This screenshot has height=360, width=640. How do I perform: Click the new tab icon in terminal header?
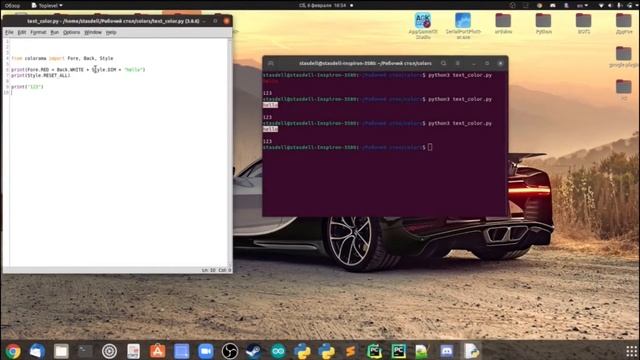[271, 63]
